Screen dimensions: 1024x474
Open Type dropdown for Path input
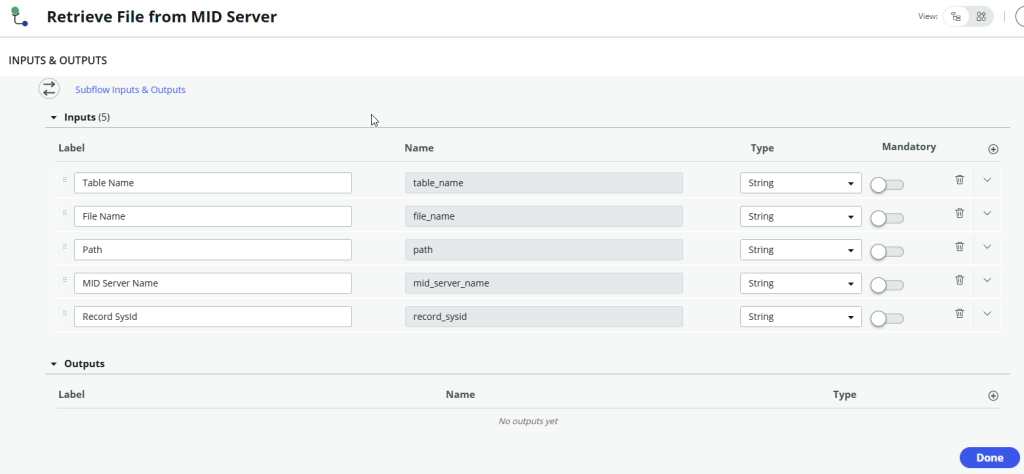tap(800, 250)
